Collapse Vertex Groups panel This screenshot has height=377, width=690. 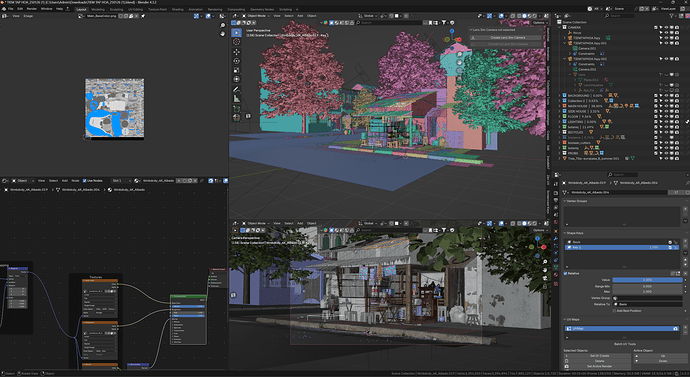point(565,201)
